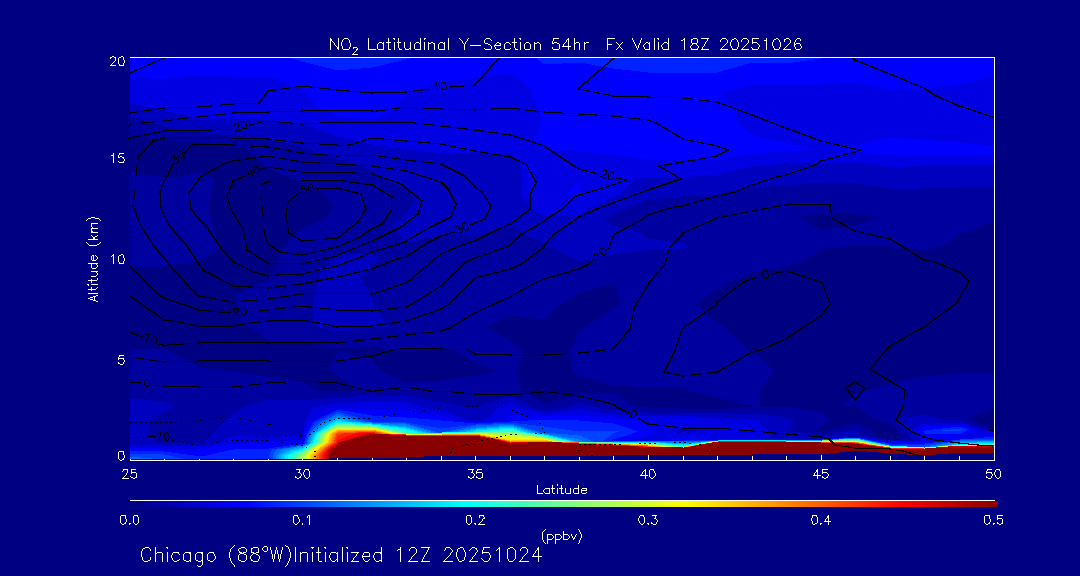This screenshot has width=1080, height=576.
Task: Click the innermost contour of the jet core
Action: pyautogui.click(x=325, y=211)
